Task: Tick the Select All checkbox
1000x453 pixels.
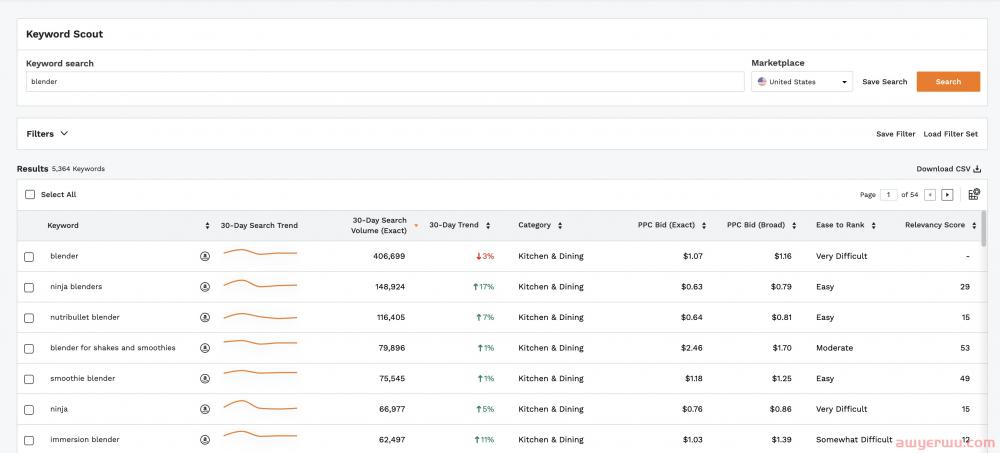Action: 30,195
